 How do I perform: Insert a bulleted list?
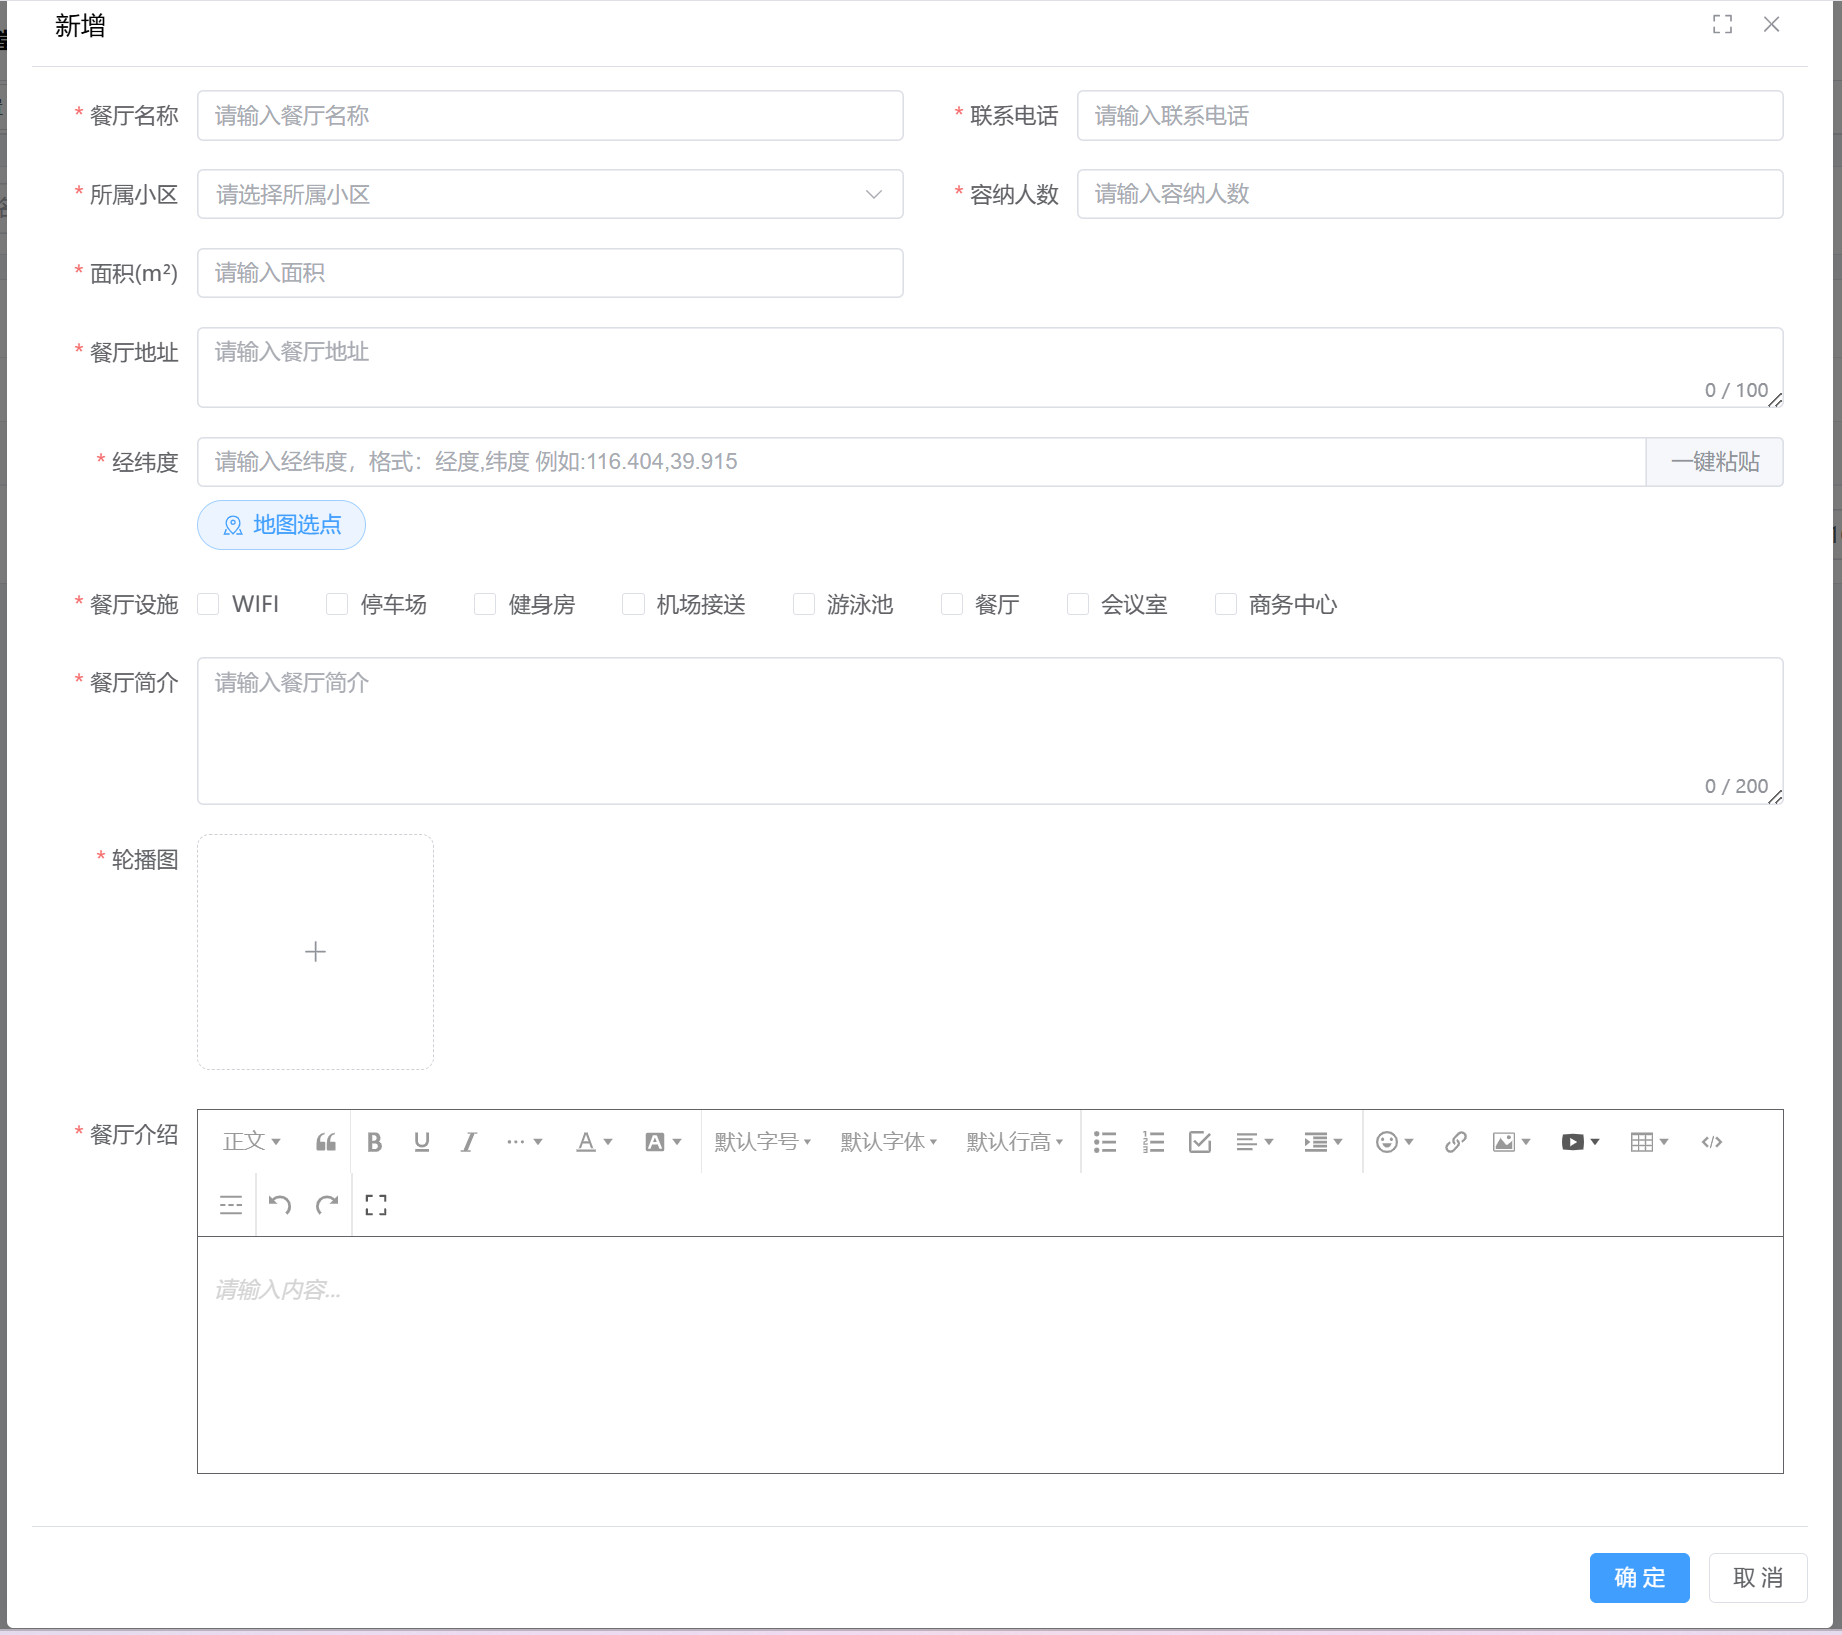pyautogui.click(x=1105, y=1142)
